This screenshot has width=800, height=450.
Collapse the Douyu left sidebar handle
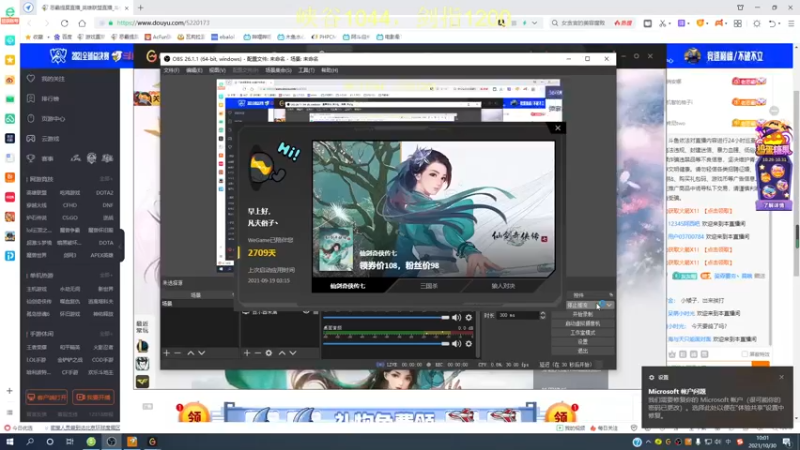121,246
